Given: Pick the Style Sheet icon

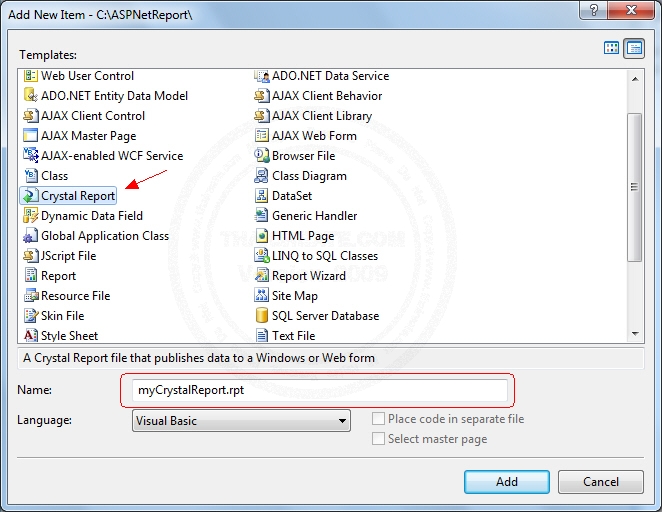Looking at the screenshot, I should pos(30,336).
